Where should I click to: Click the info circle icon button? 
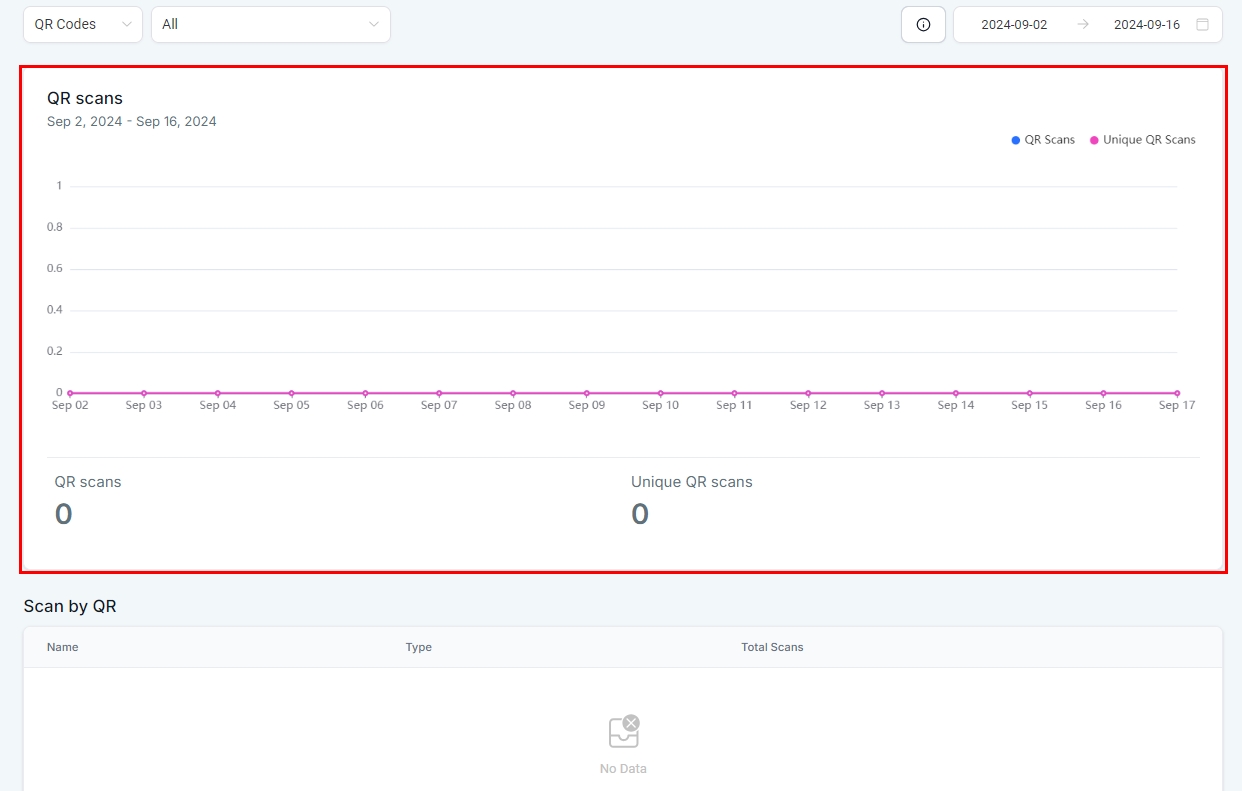923,25
